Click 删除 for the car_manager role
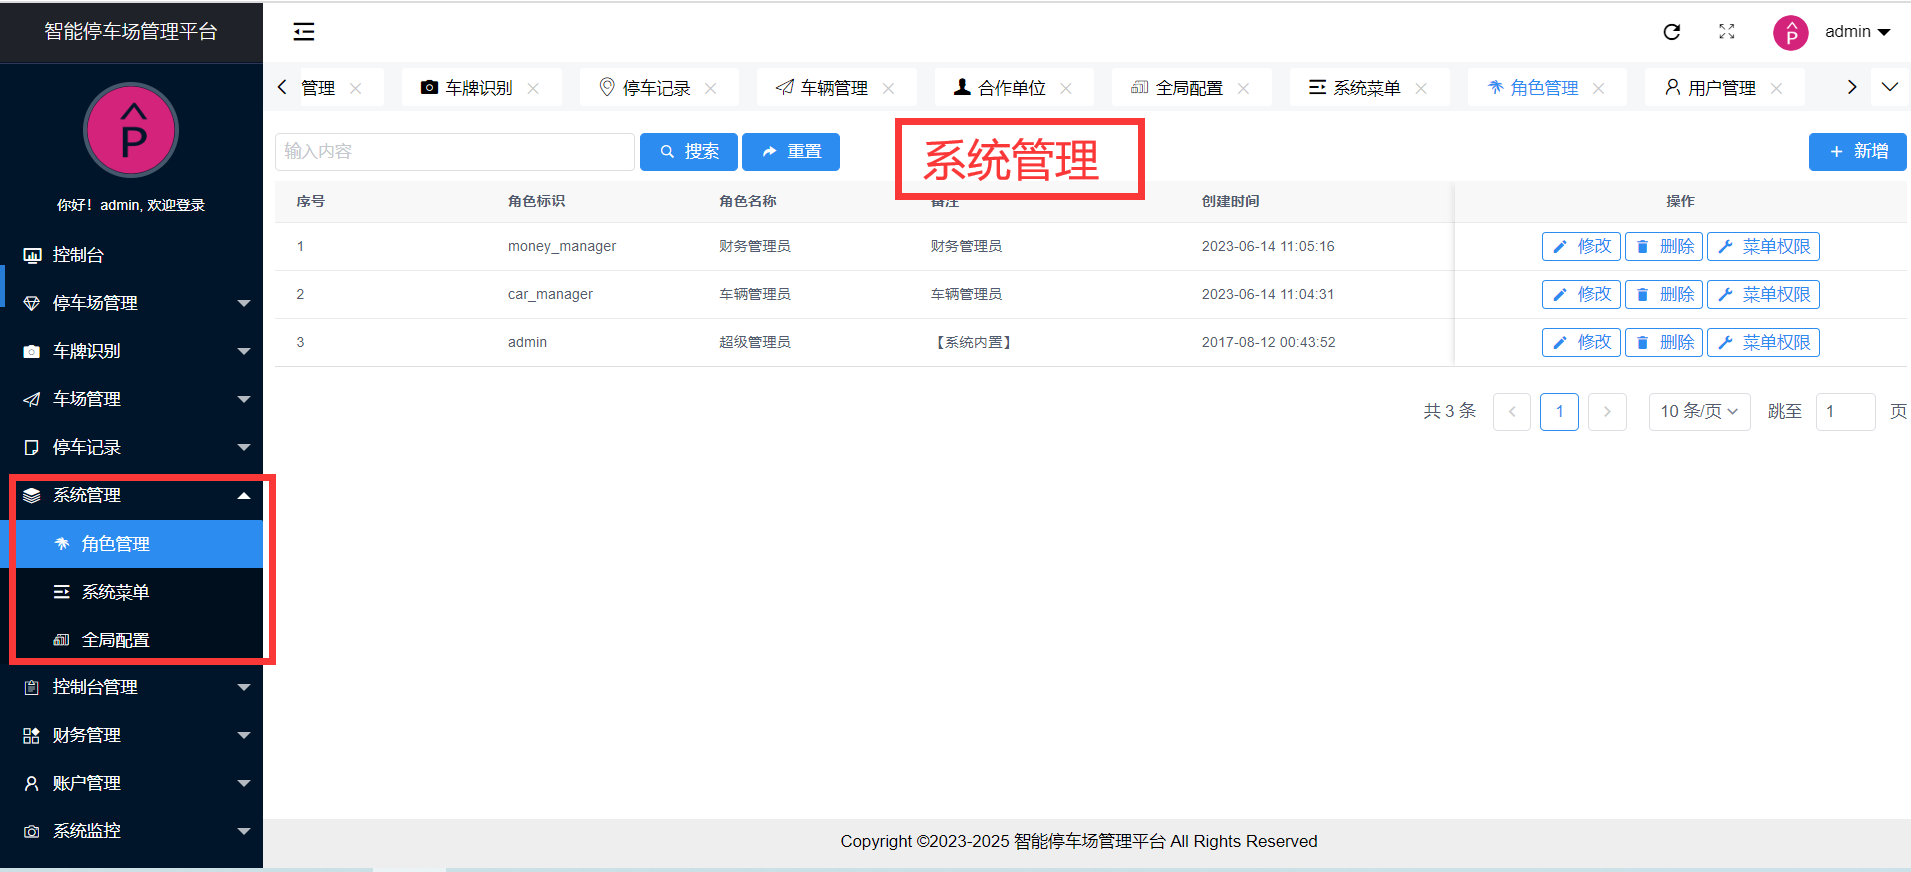1911x872 pixels. coord(1664,294)
